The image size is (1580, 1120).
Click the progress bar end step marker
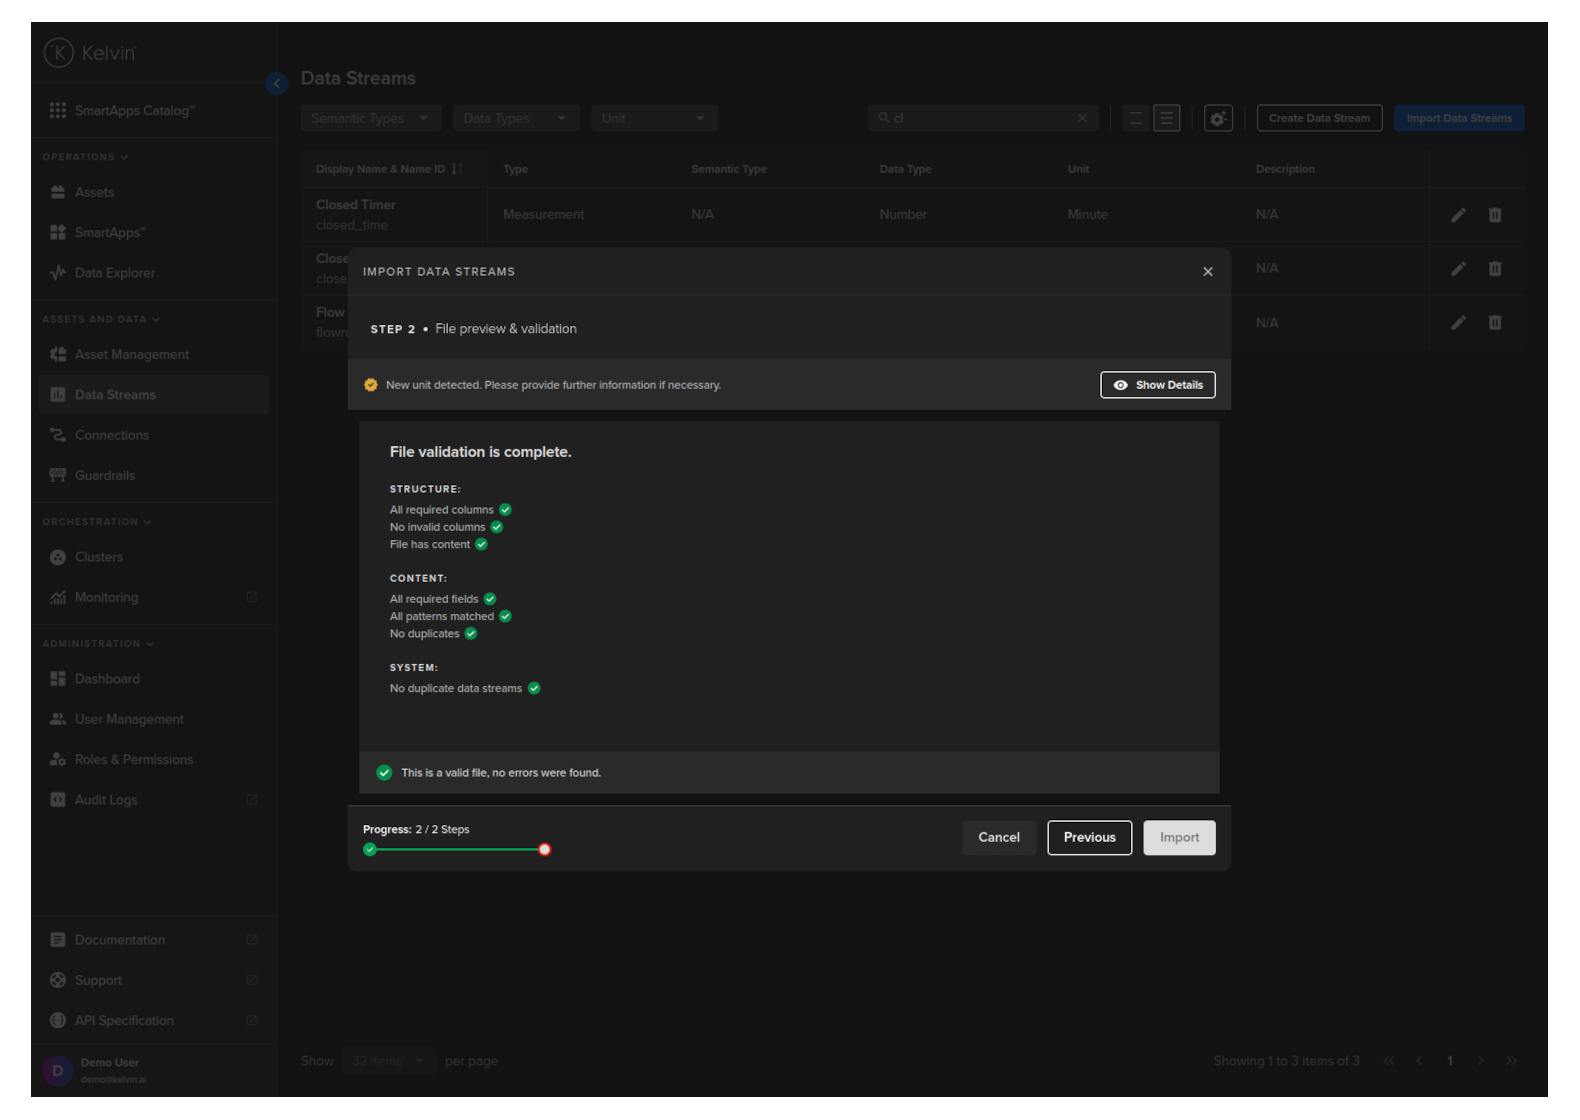click(544, 850)
